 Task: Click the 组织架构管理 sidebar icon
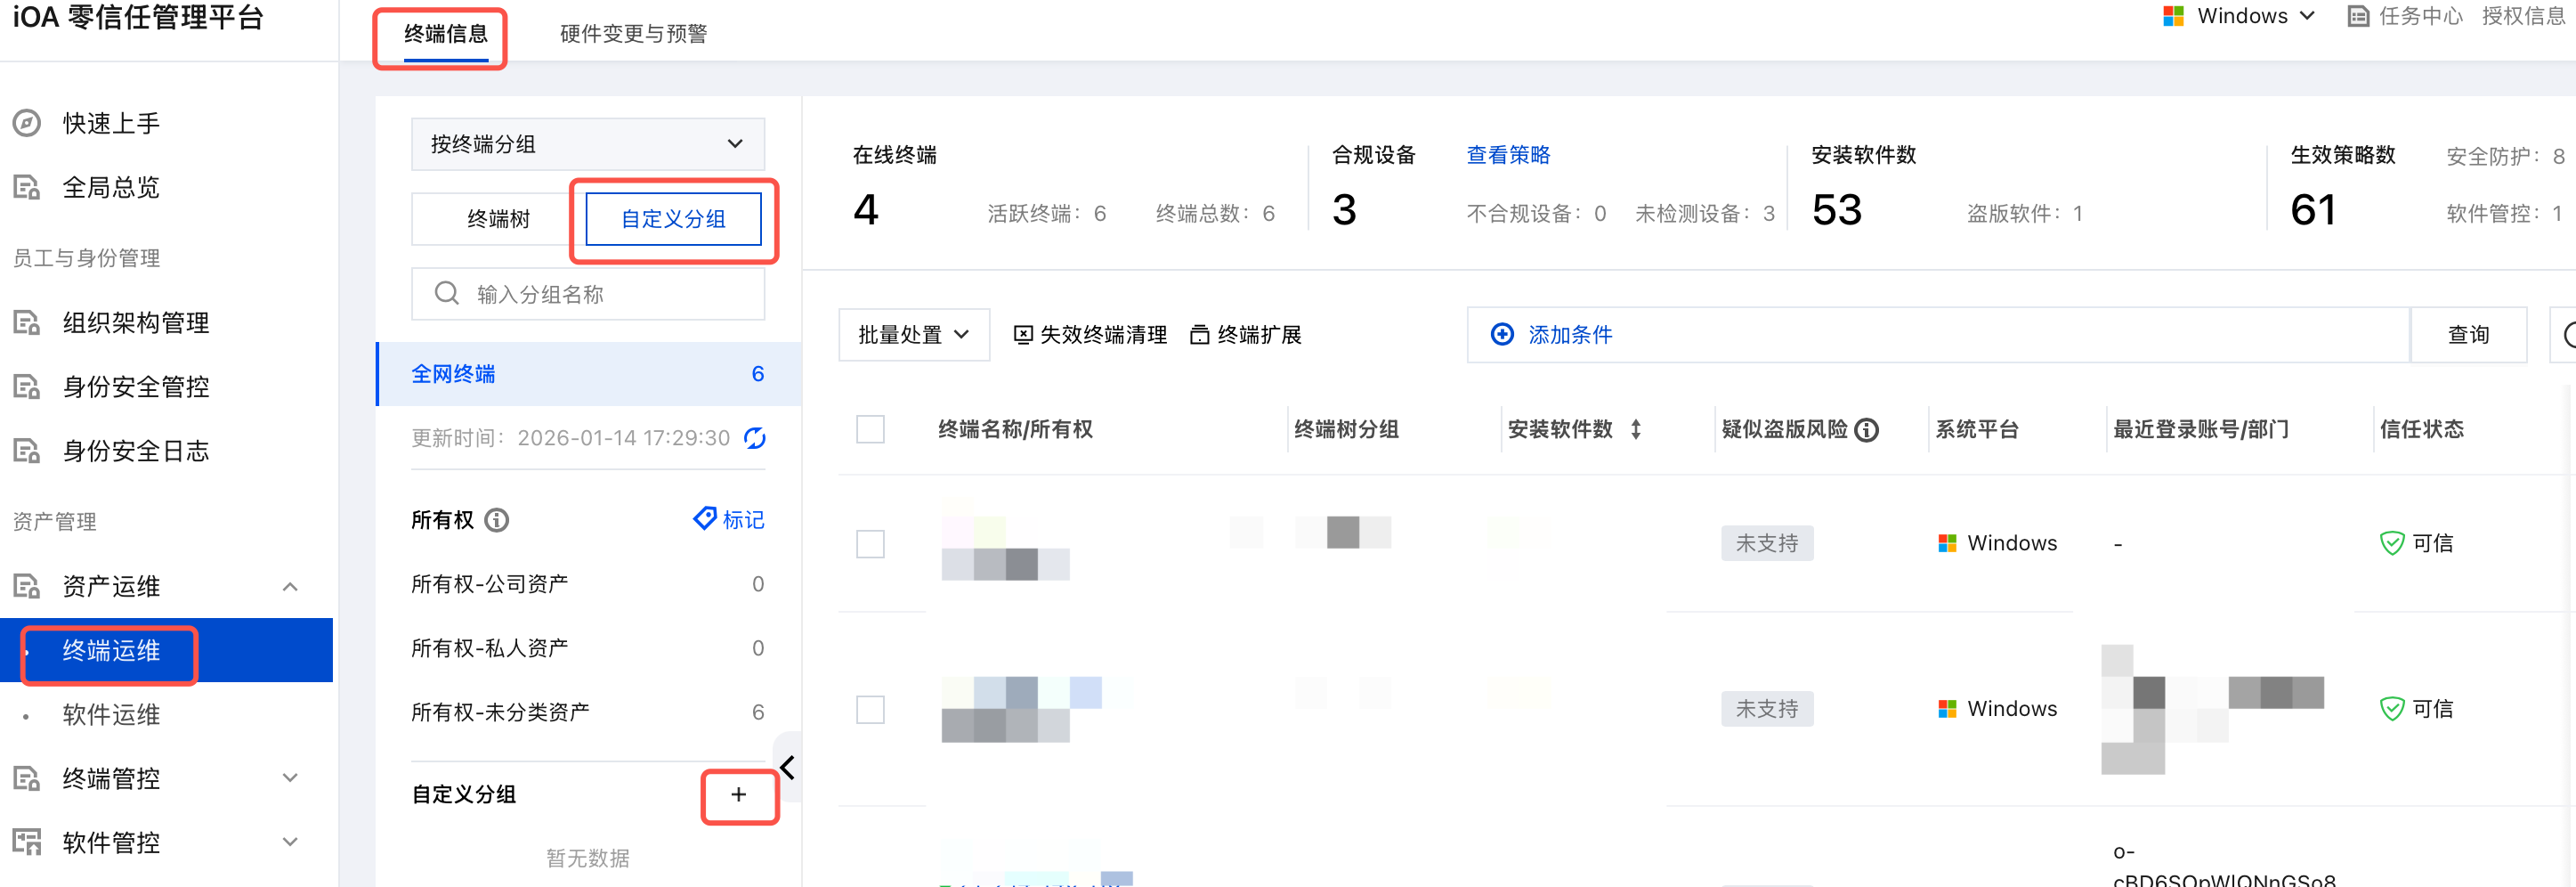coord(27,323)
